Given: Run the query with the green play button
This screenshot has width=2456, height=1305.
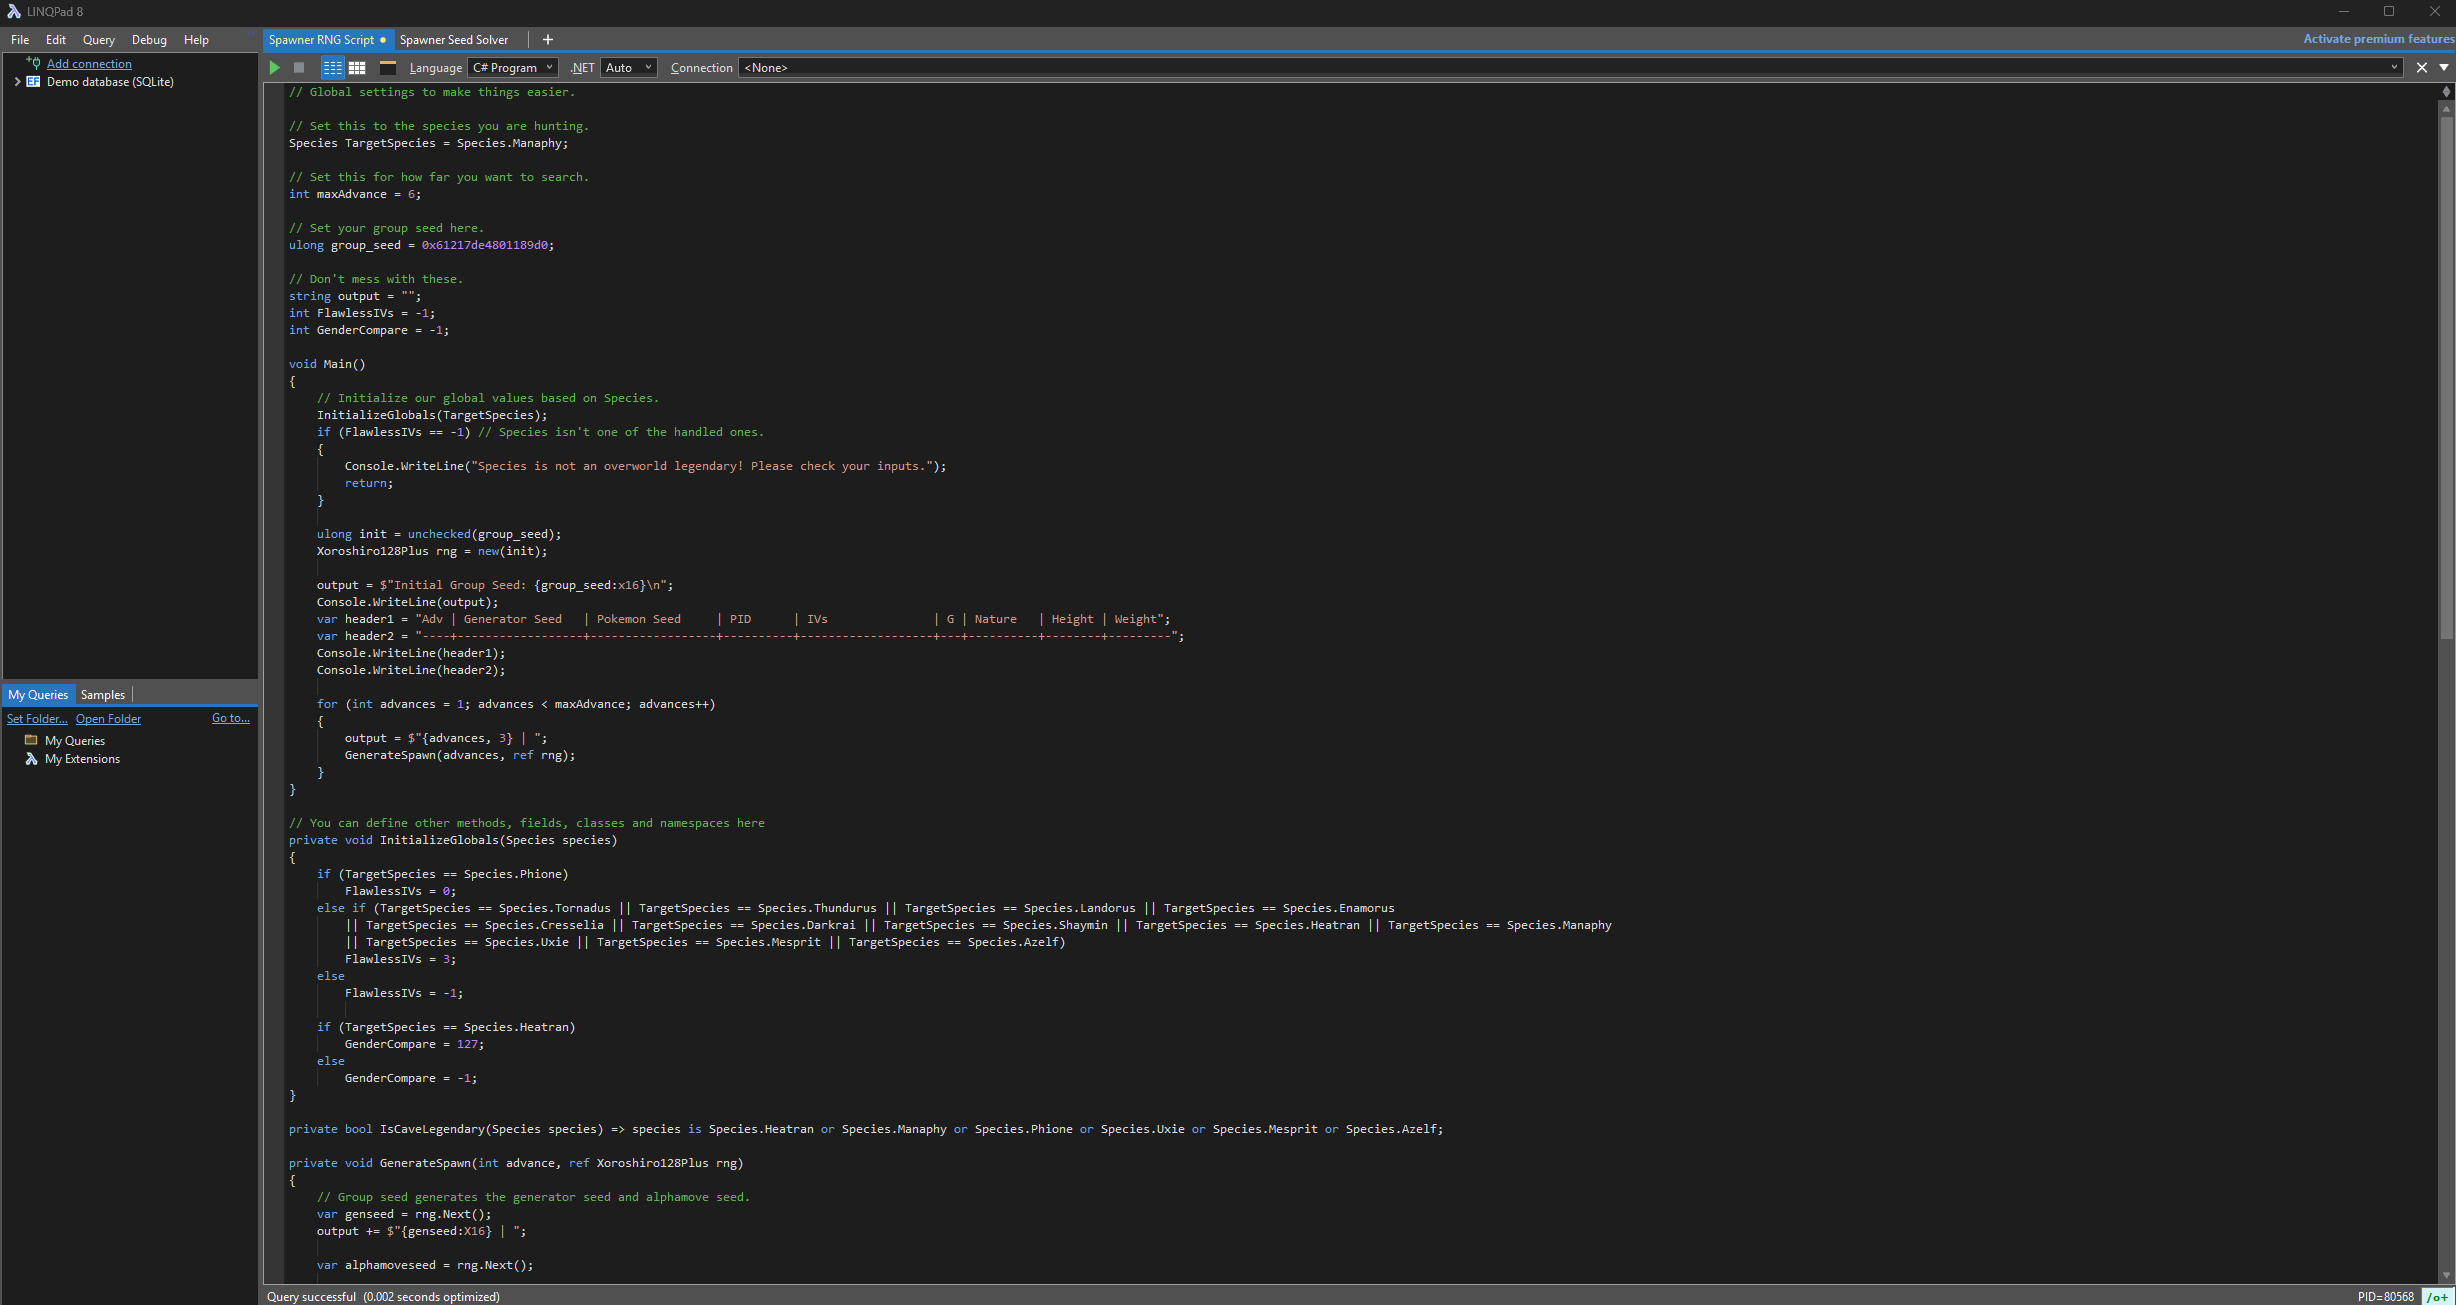Looking at the screenshot, I should [x=274, y=68].
